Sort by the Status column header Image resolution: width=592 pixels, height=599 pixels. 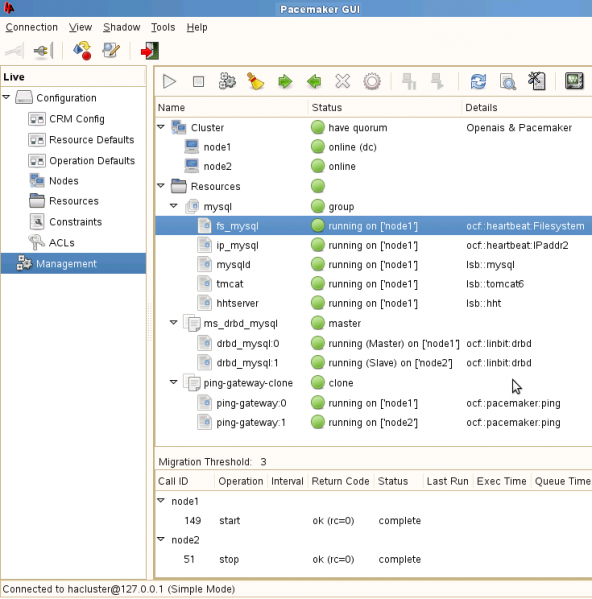click(x=385, y=108)
